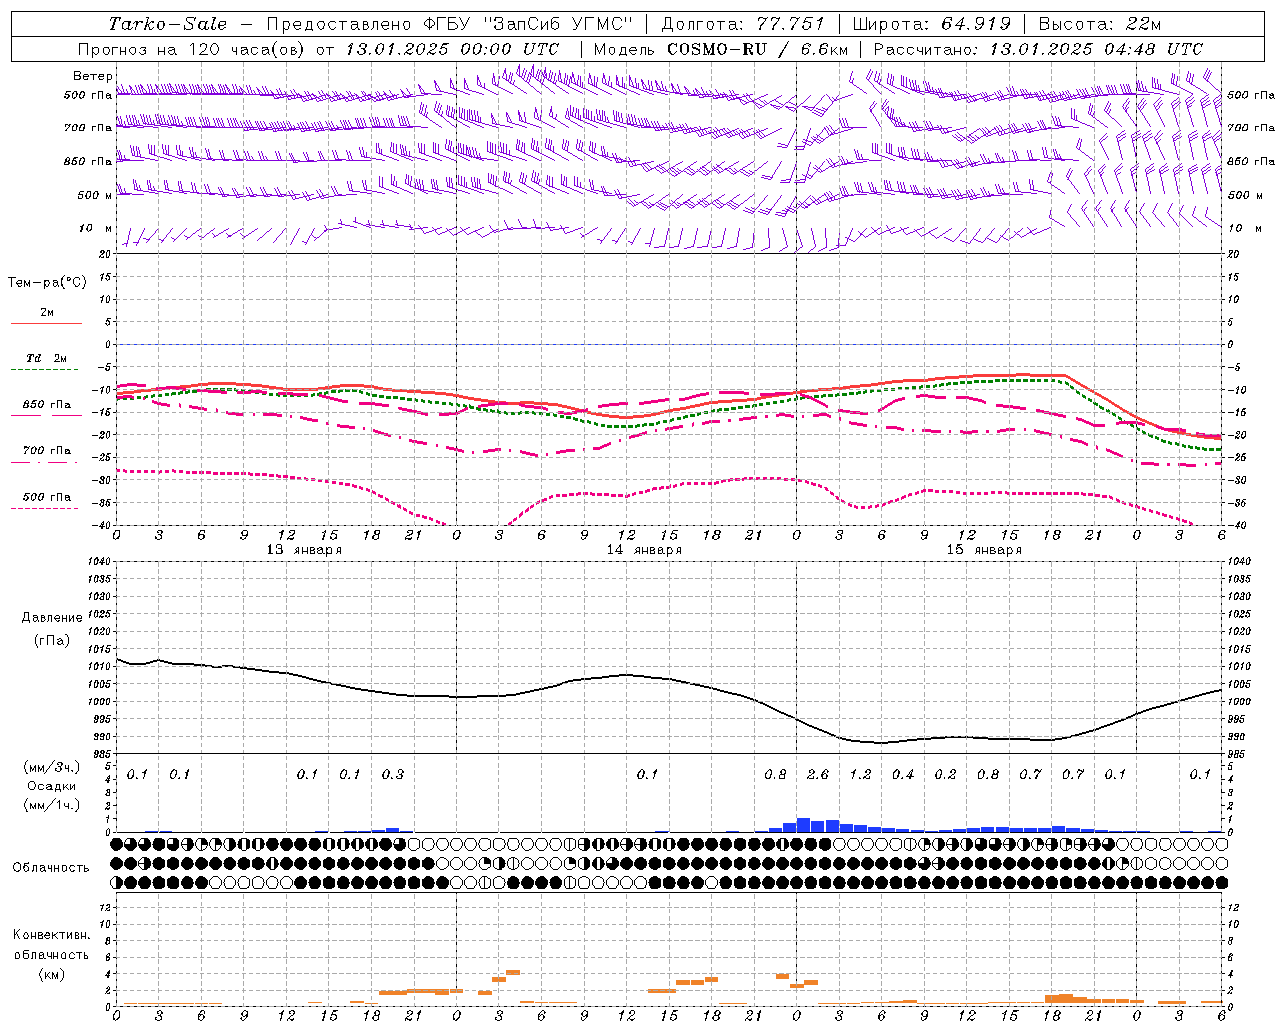Click '1040' on the left pressure axis

pos(97,561)
